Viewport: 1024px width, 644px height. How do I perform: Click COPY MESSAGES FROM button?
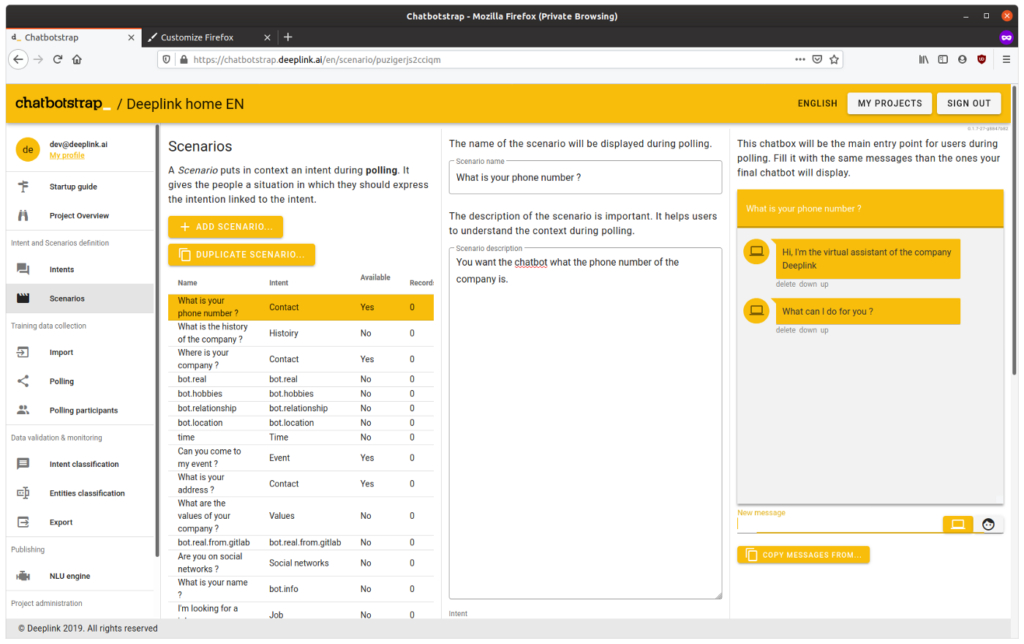pos(803,555)
